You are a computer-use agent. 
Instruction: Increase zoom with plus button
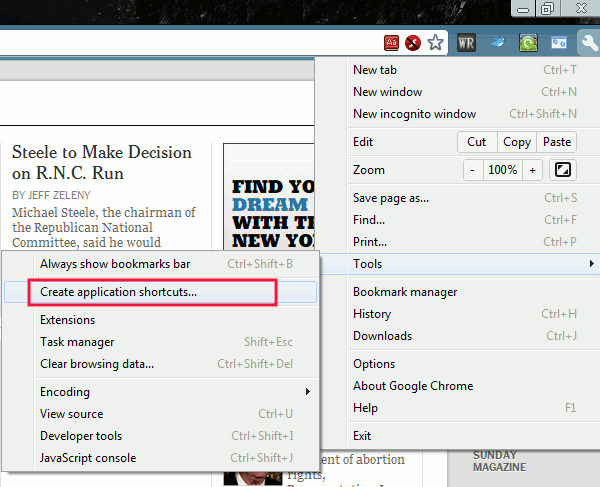[532, 170]
